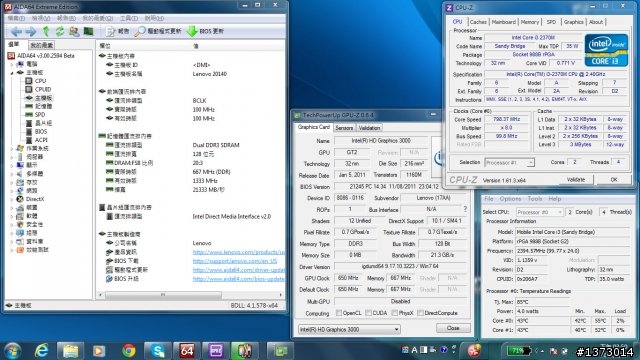The width and height of the screenshot is (640, 360).
Task: Click the magnifier driver update icon in AIDA64
Action: pos(140,31)
